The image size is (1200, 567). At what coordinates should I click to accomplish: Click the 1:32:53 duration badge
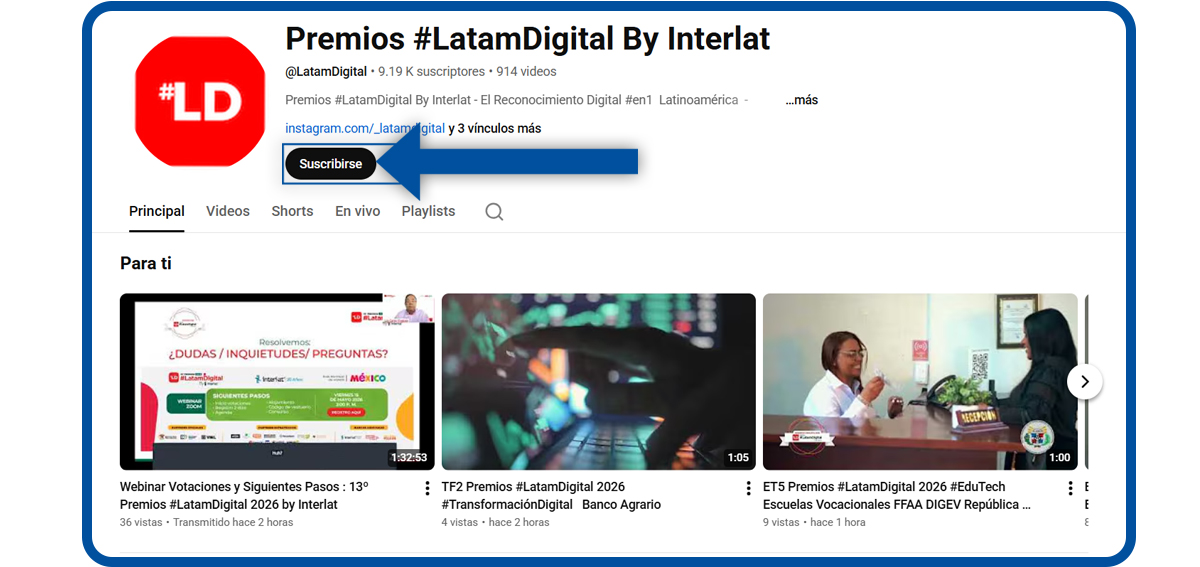point(409,458)
